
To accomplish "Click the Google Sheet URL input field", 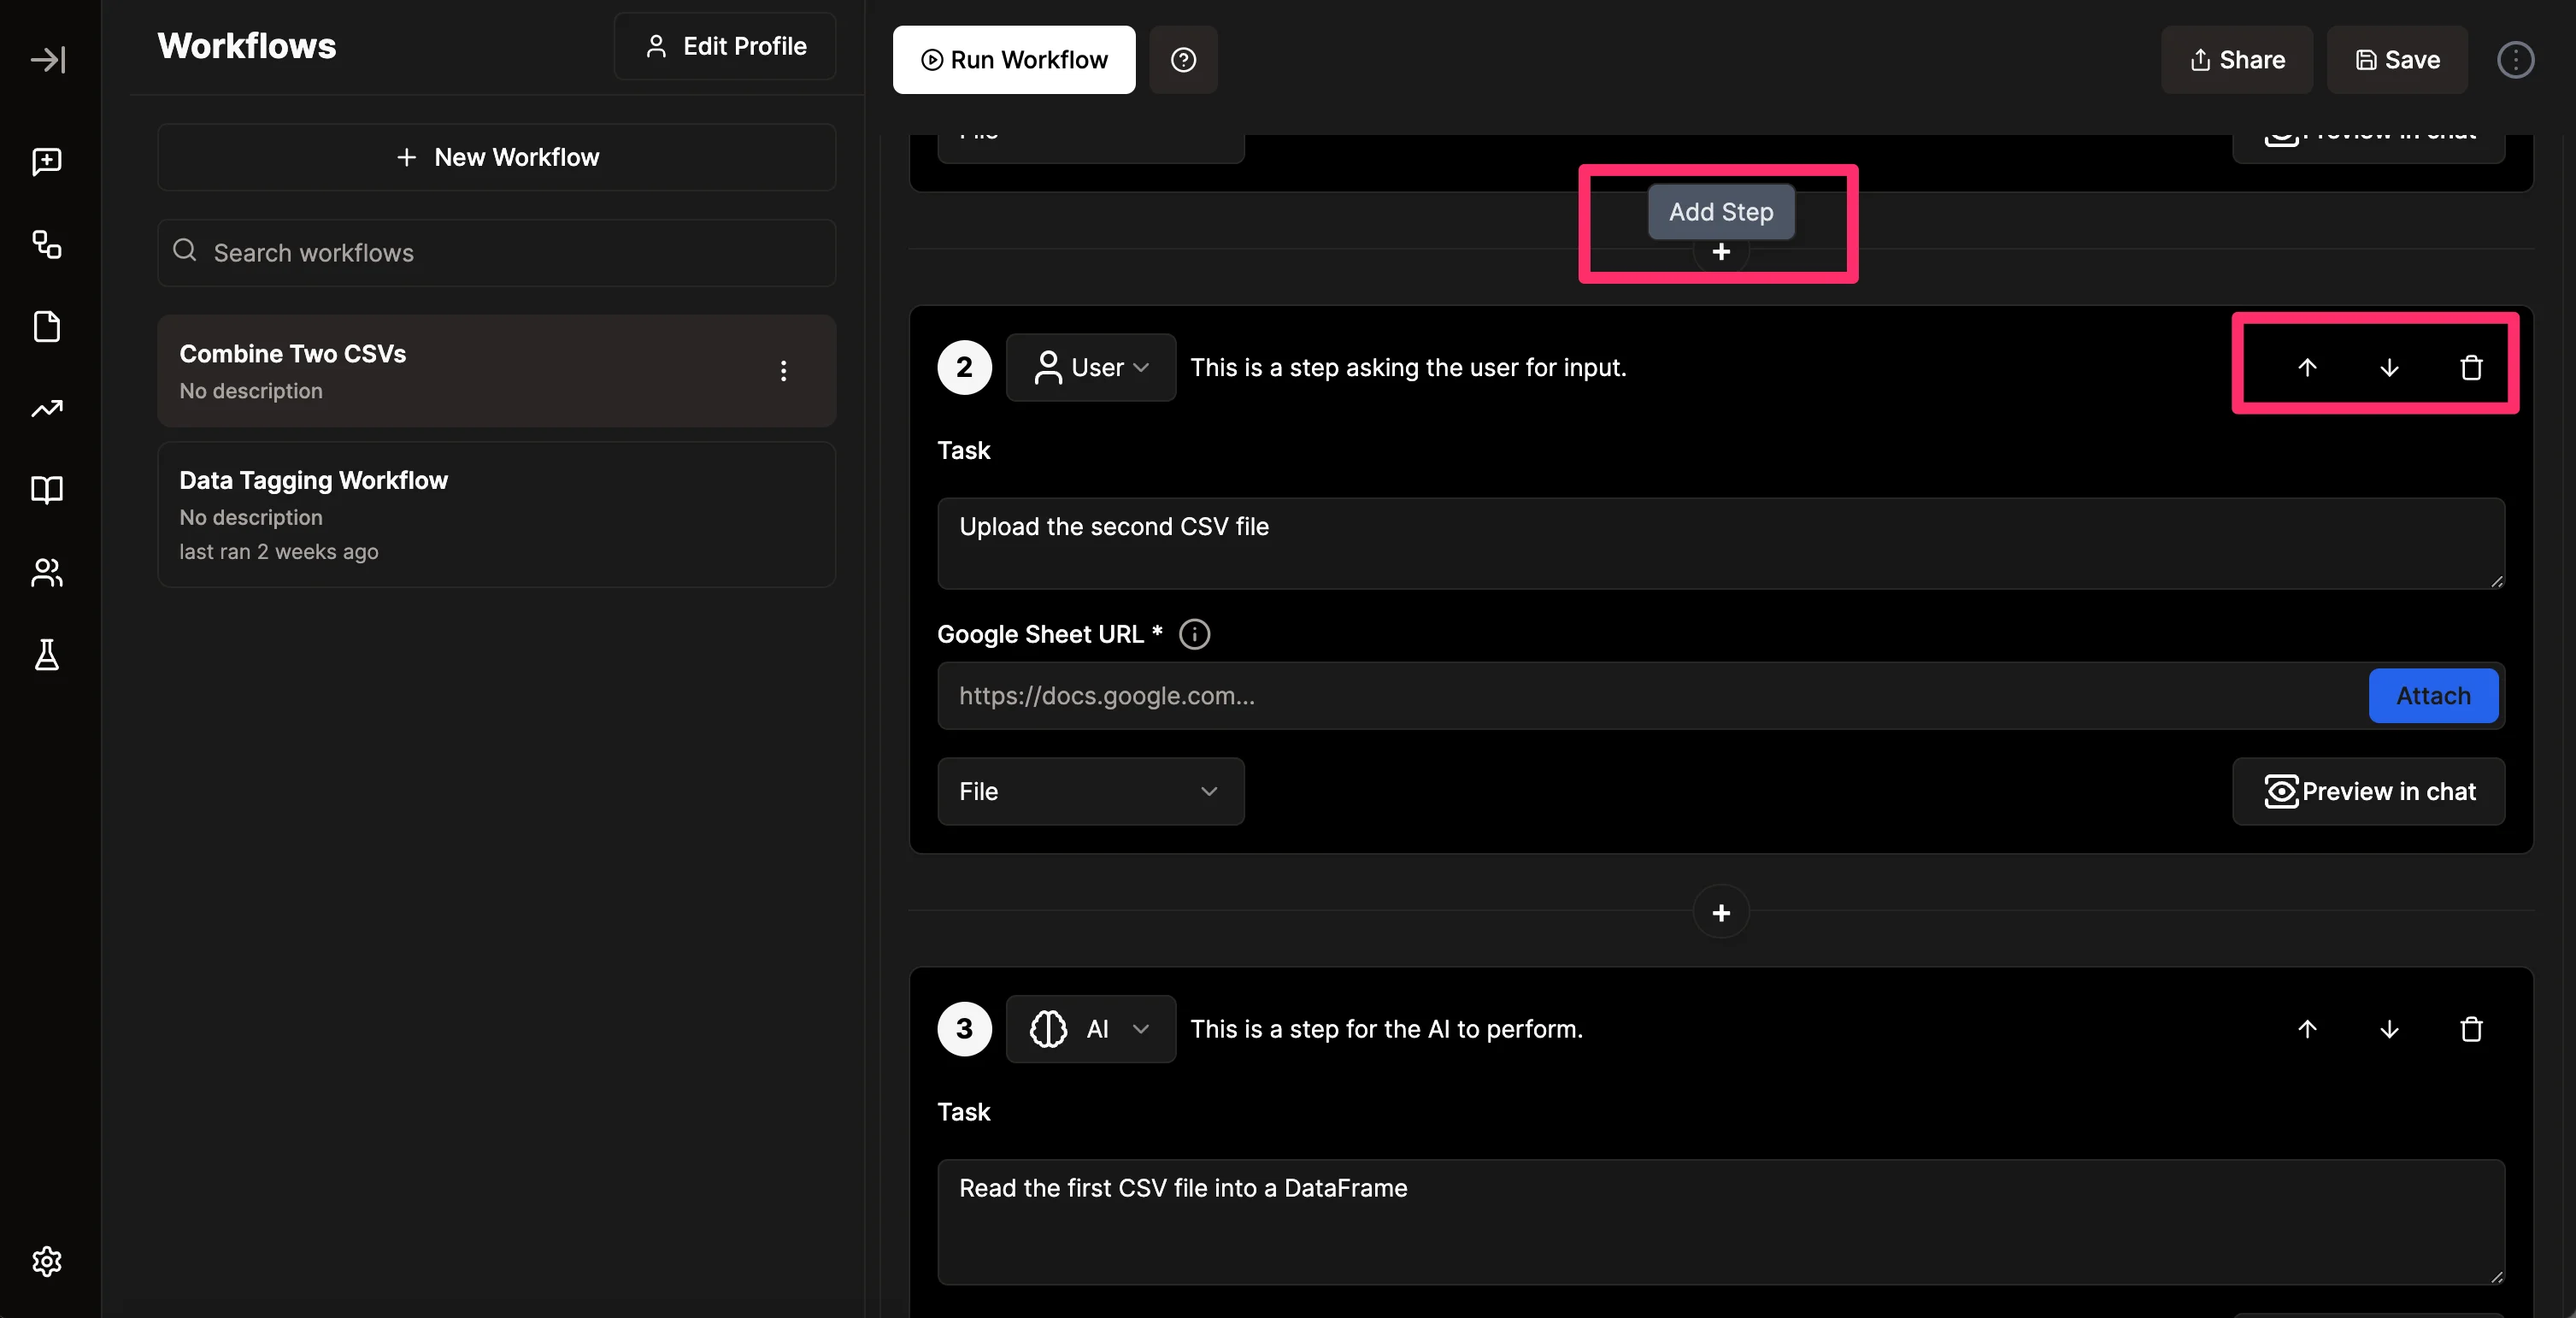I will [1650, 696].
